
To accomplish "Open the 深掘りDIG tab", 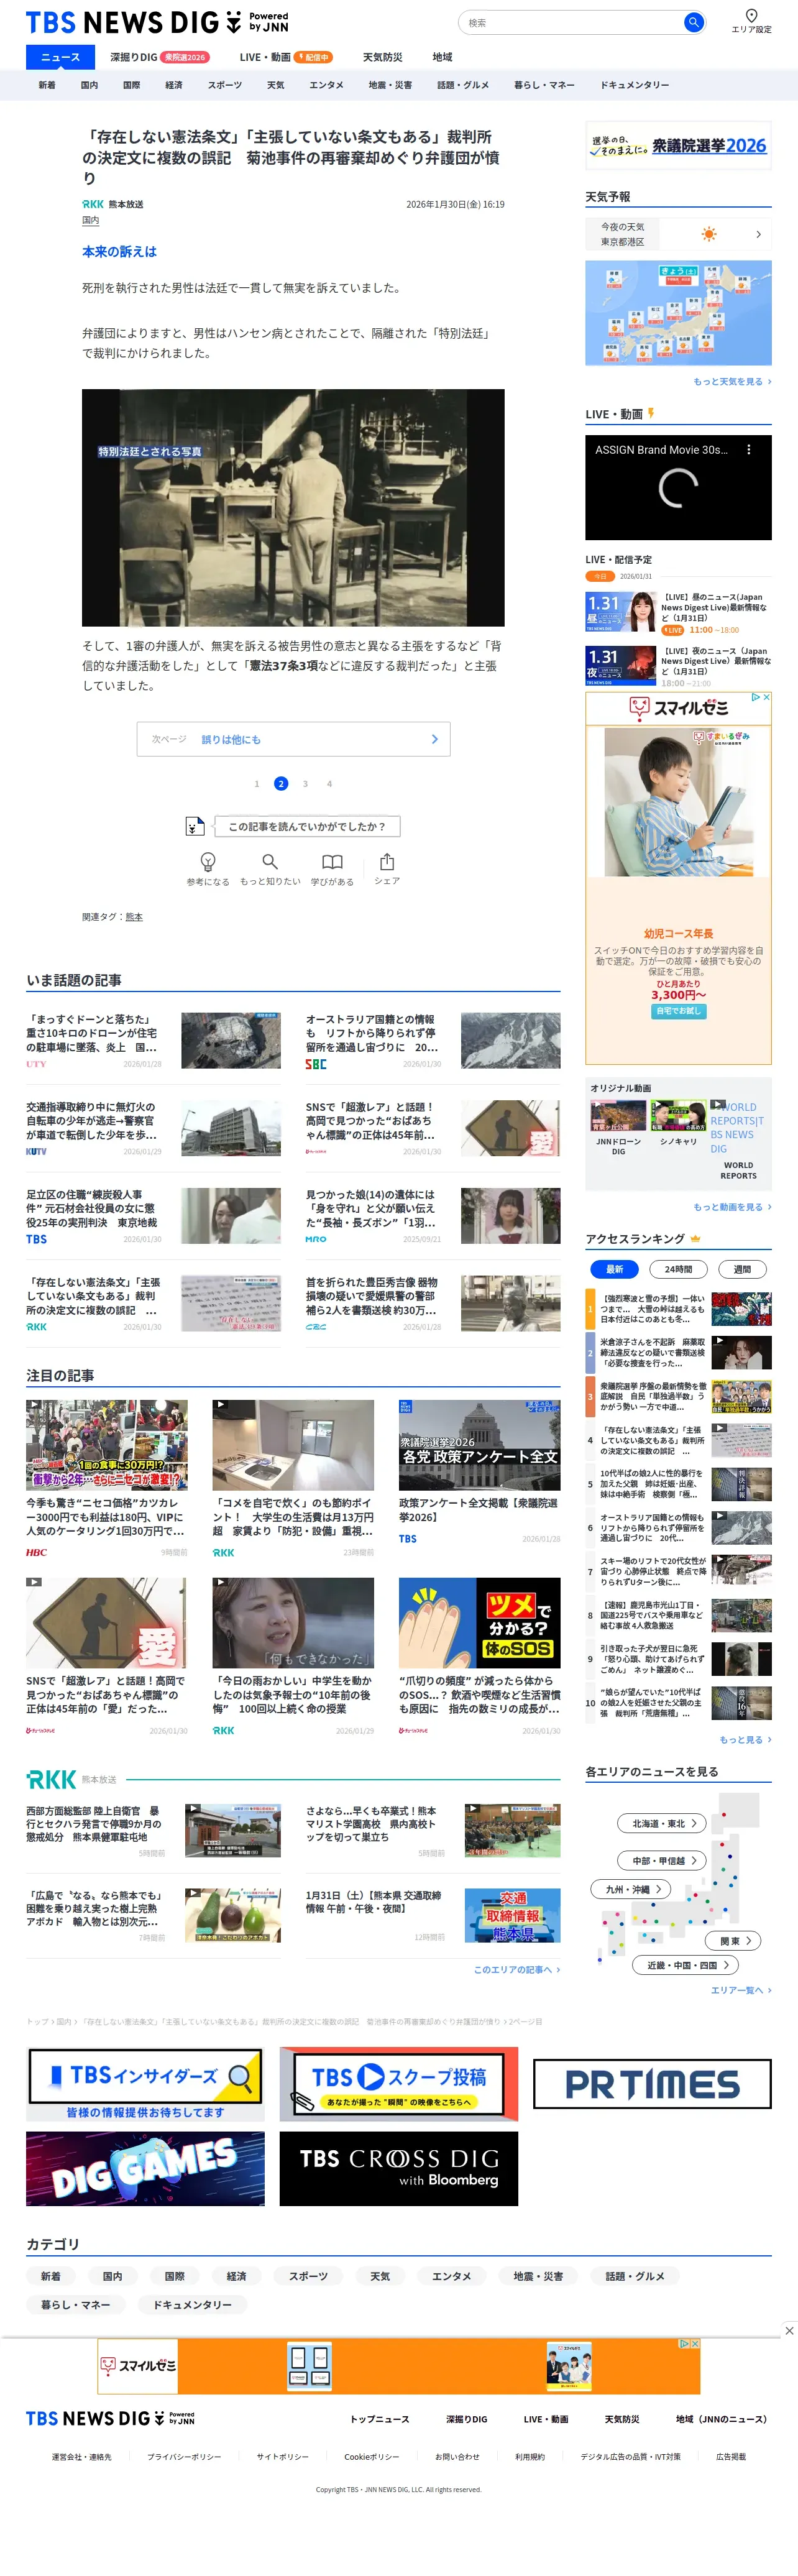I will click(159, 57).
